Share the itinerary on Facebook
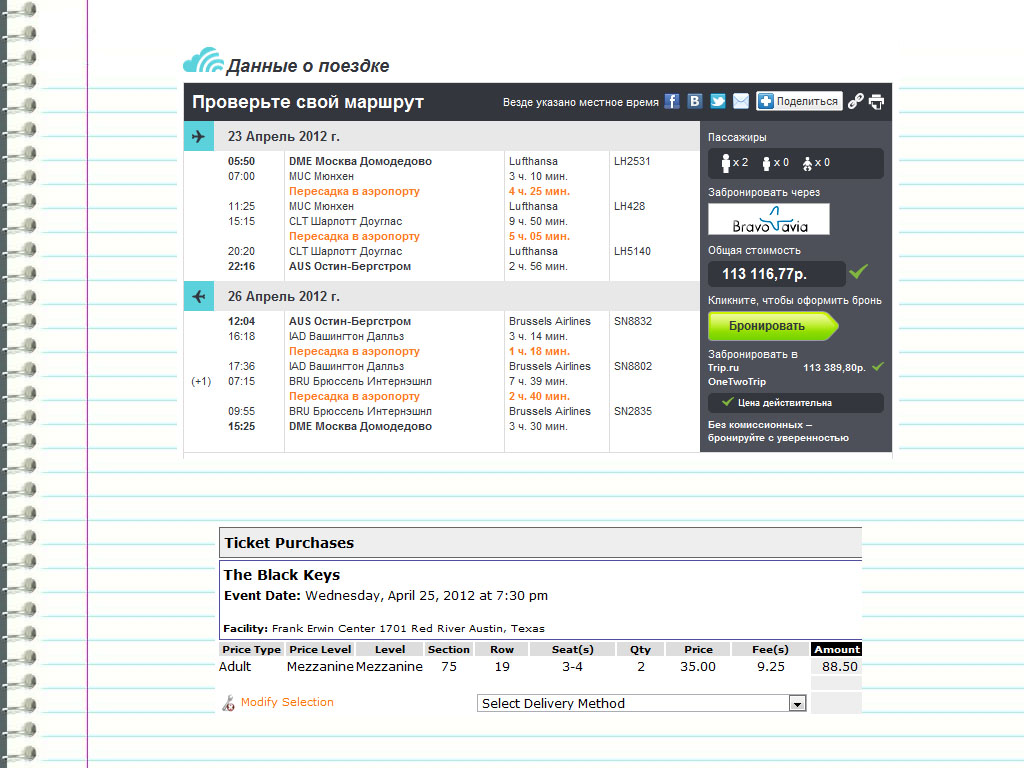Screen dimensions: 1024x768 671,101
